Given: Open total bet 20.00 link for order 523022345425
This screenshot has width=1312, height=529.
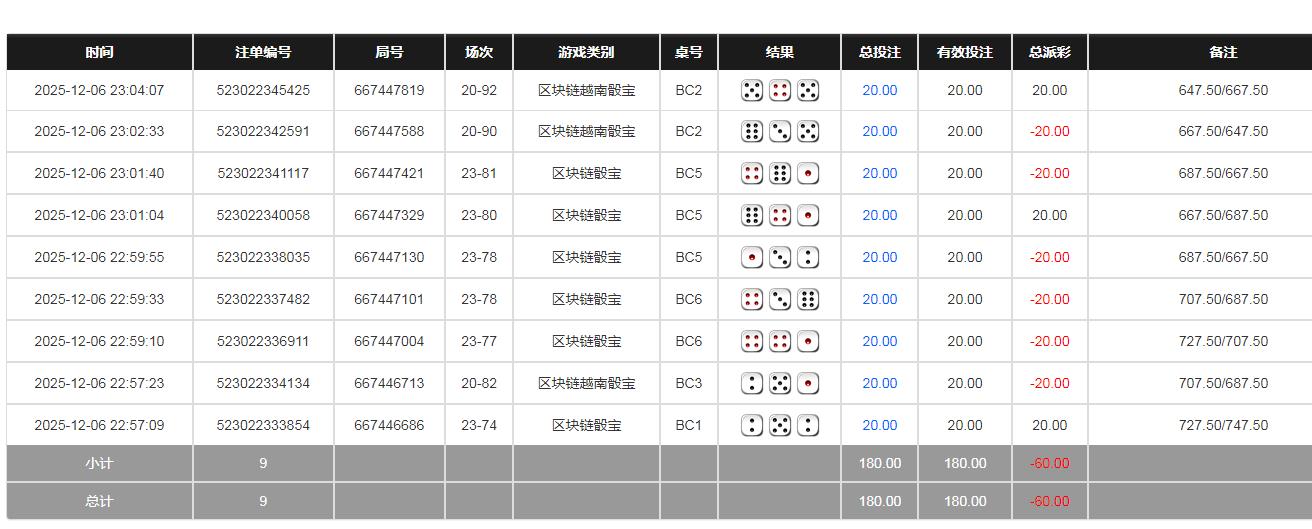Looking at the screenshot, I should [x=879, y=90].
